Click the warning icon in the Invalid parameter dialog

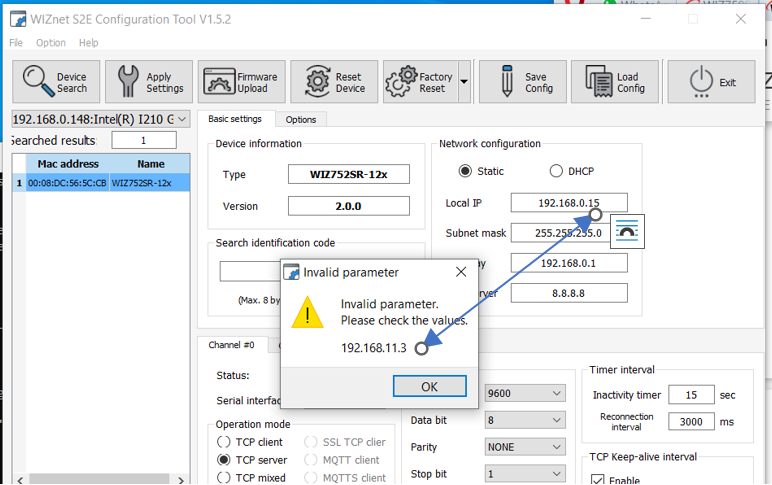[x=307, y=313]
